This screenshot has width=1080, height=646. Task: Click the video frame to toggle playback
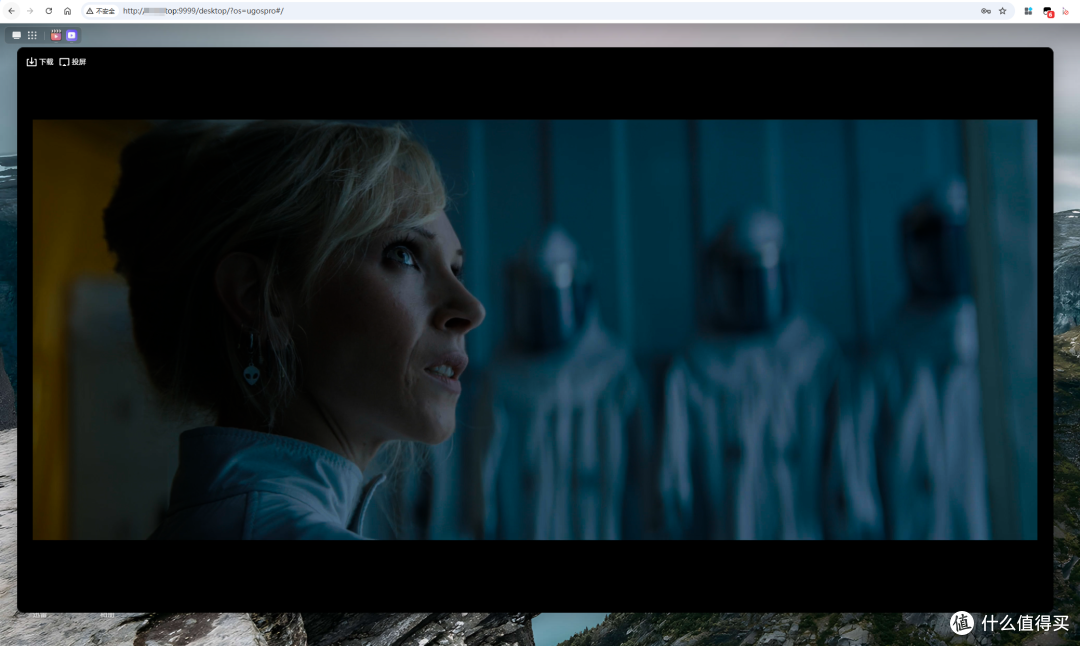[x=534, y=329]
